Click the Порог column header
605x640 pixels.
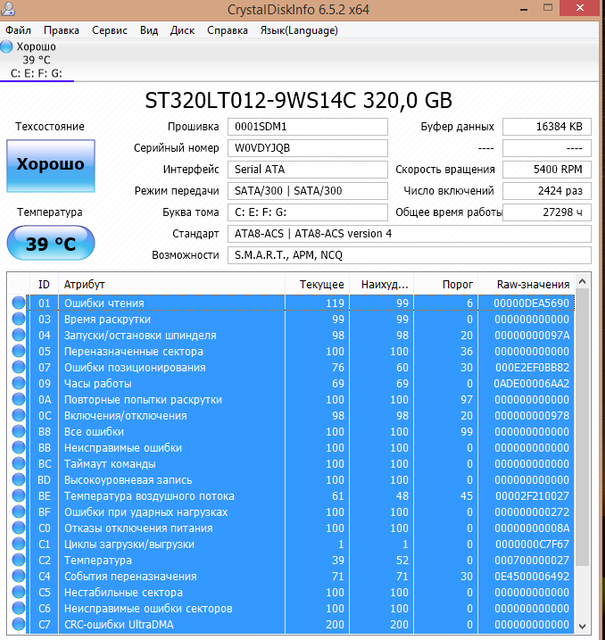tap(446, 284)
